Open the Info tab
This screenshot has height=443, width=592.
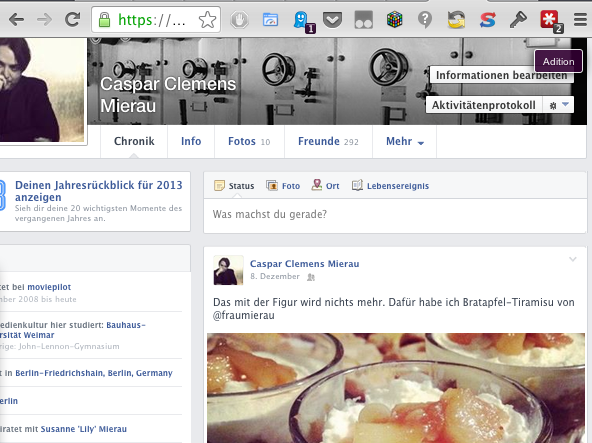[191, 141]
